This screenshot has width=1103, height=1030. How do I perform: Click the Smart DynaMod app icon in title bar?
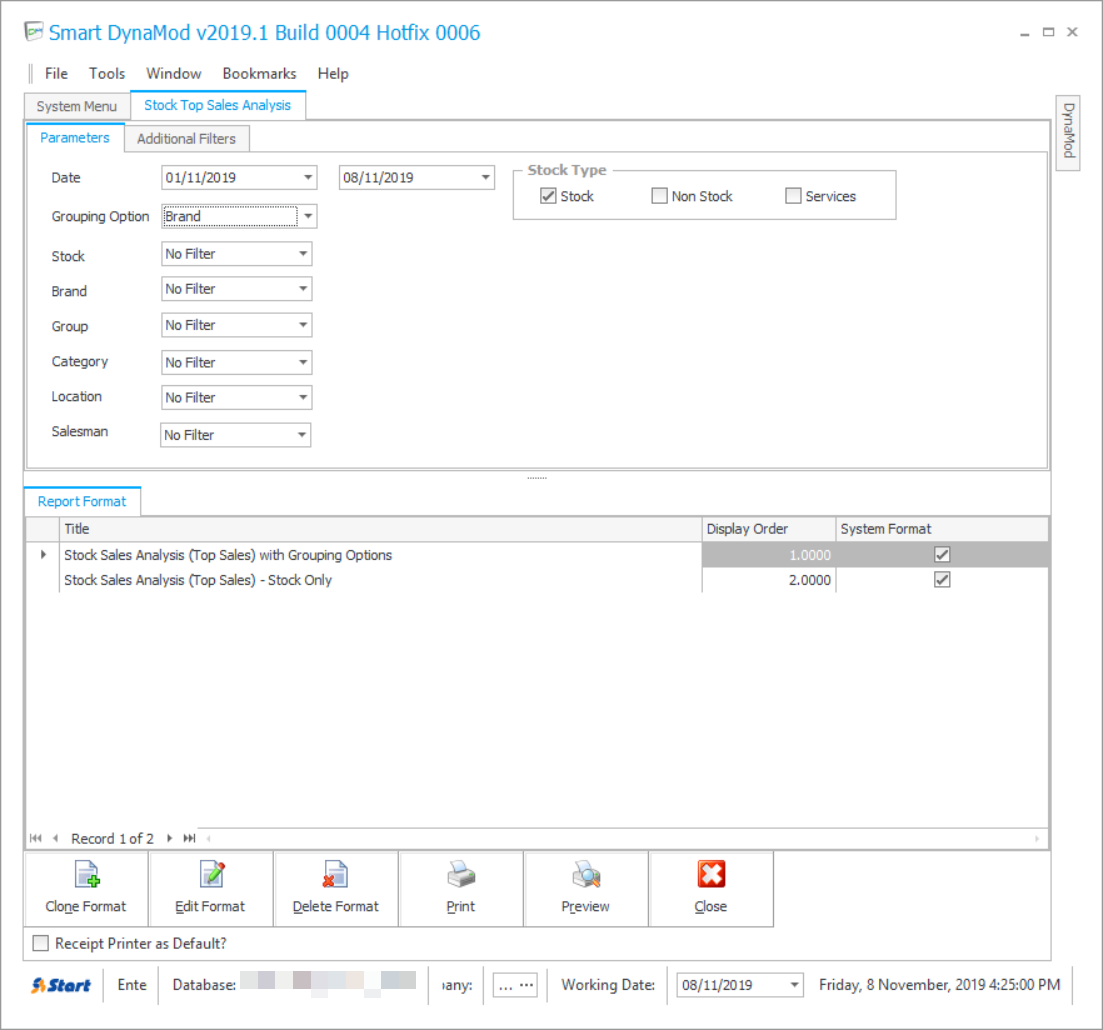click(x=34, y=32)
